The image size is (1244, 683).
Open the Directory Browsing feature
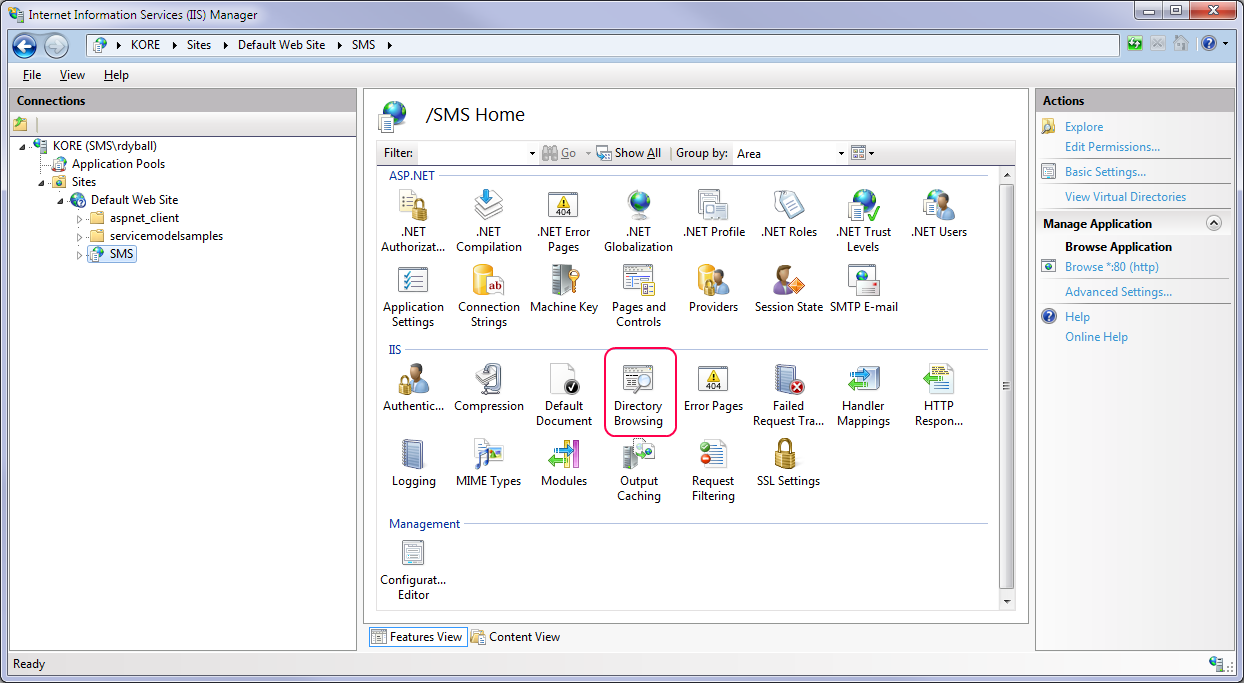coord(638,390)
